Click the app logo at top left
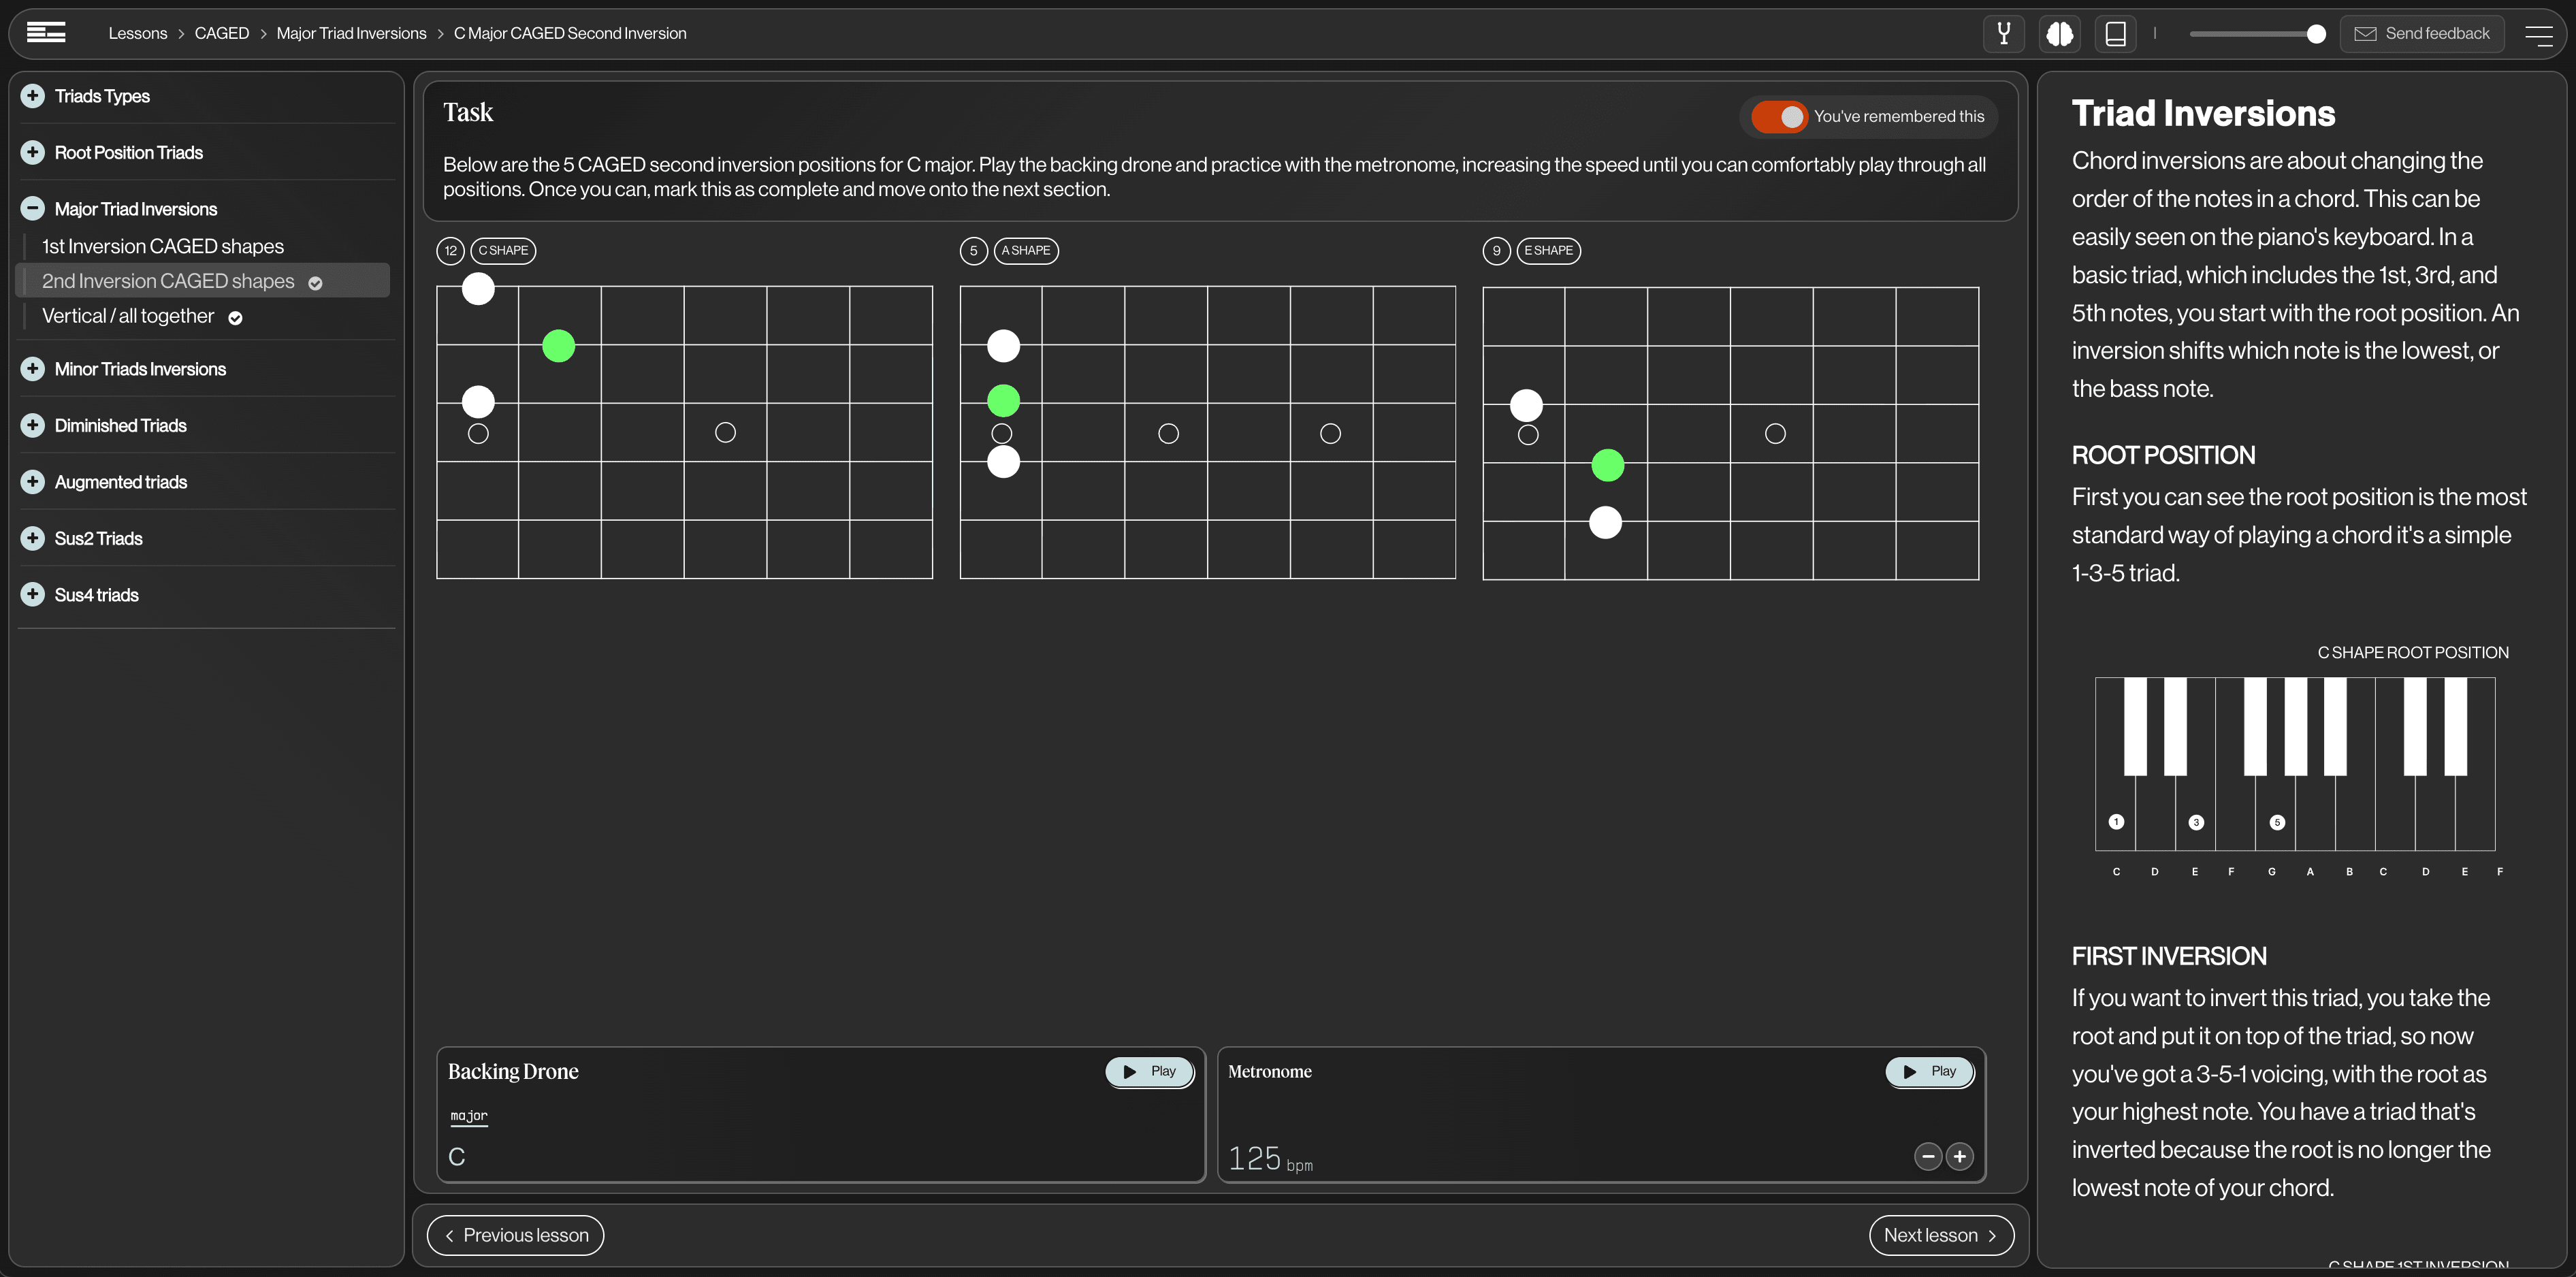Screen dimensions: 2576x1277 pyautogui.click(x=46, y=33)
